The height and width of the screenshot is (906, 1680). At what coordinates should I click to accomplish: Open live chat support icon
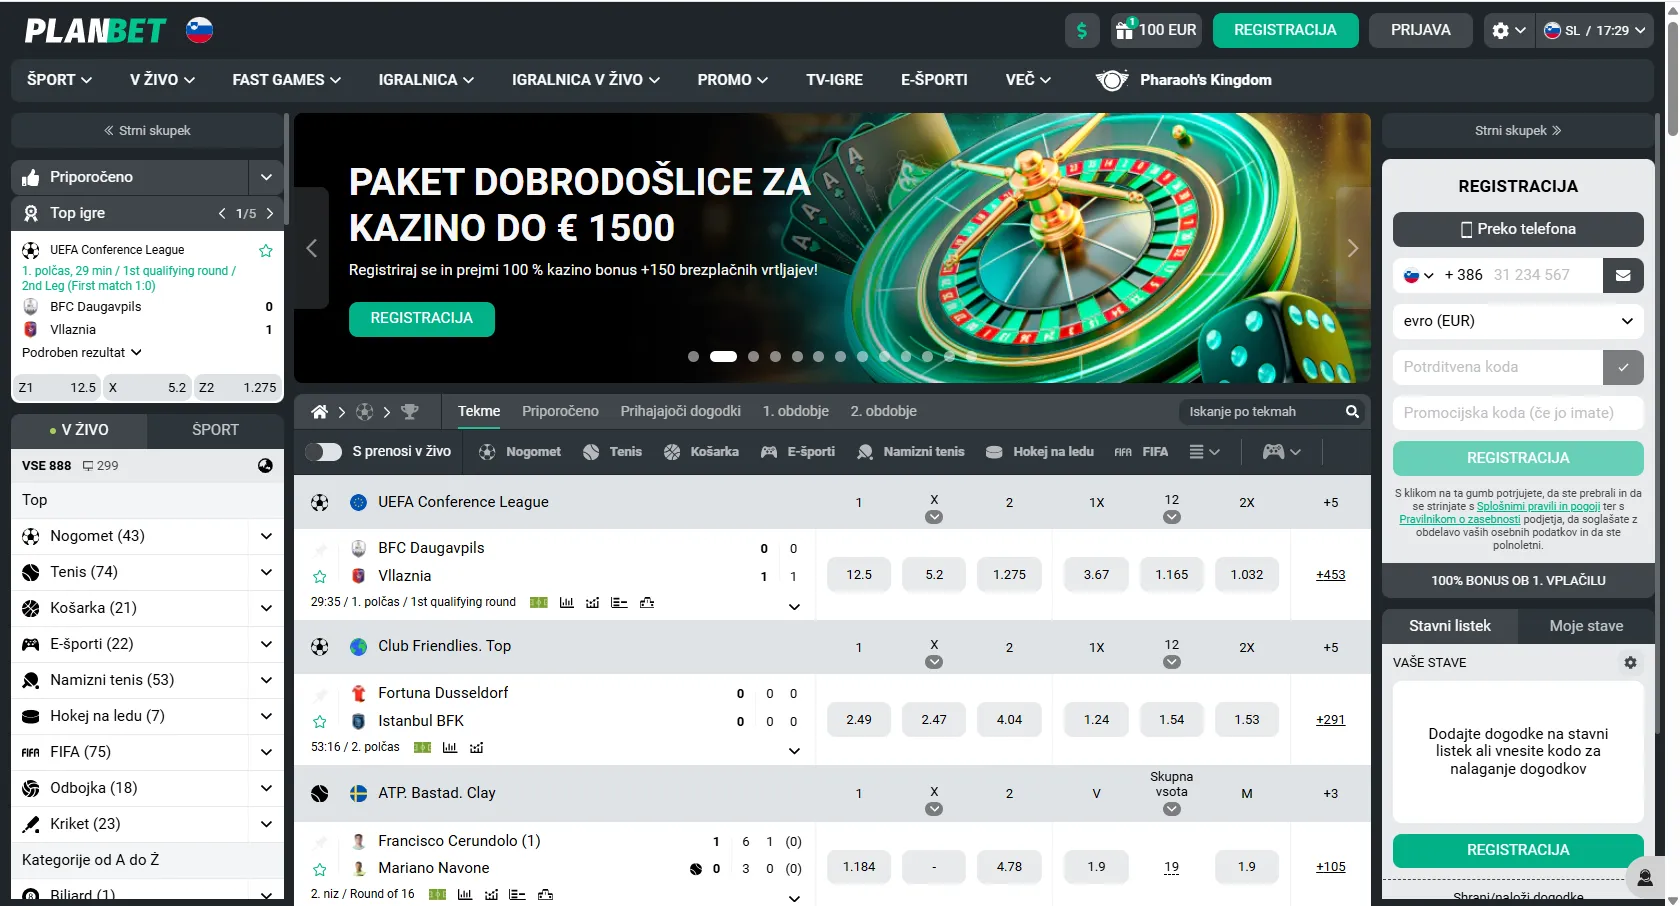1645,878
